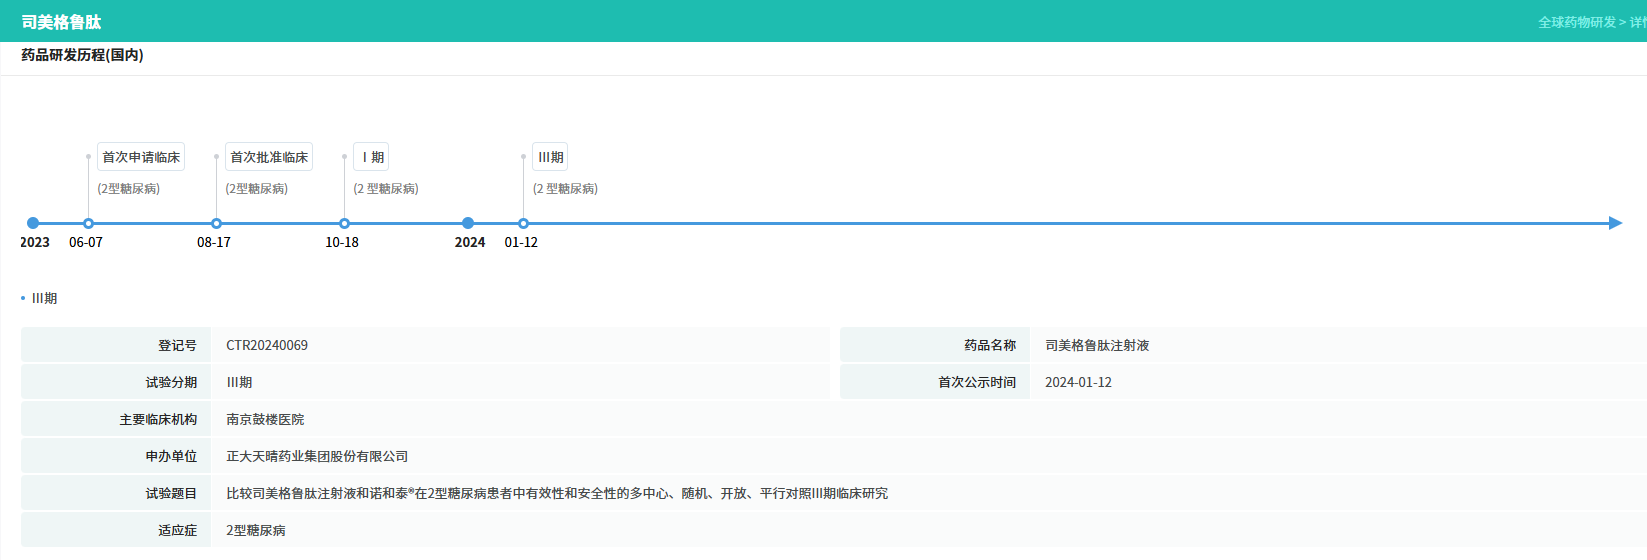The image size is (1647, 560).
Task: Select the 10-18 timeline node circle
Action: (344, 224)
